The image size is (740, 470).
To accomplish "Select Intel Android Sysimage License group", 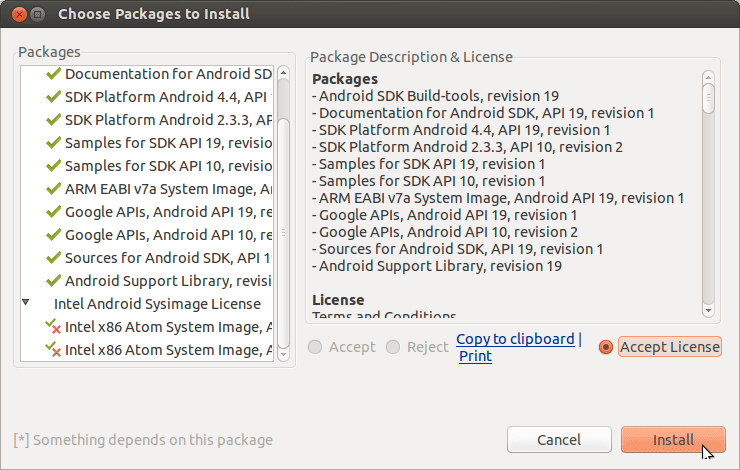I will (147, 304).
